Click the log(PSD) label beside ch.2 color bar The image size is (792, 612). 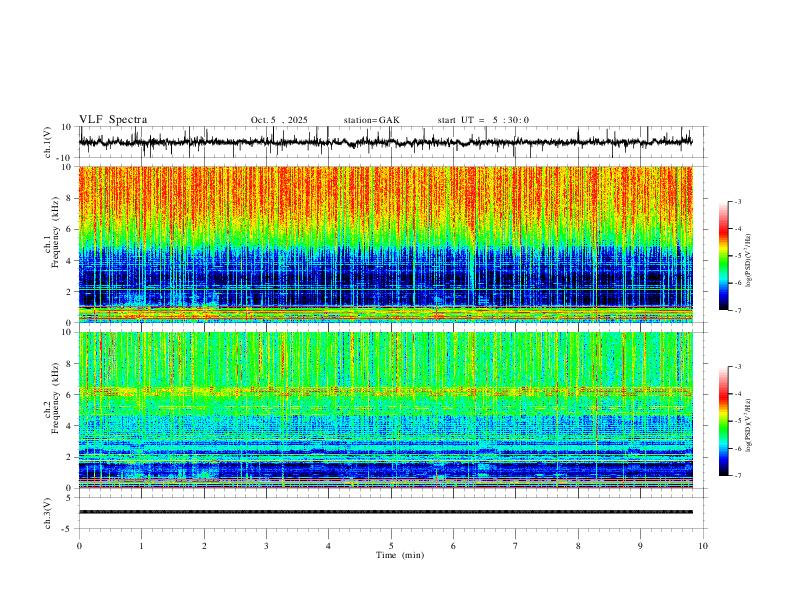748,426
